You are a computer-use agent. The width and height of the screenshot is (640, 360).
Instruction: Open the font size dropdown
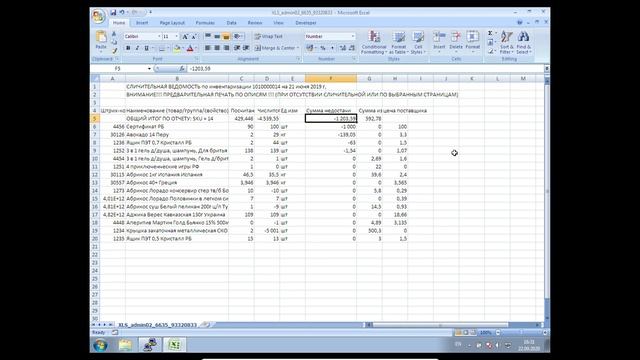pos(177,37)
